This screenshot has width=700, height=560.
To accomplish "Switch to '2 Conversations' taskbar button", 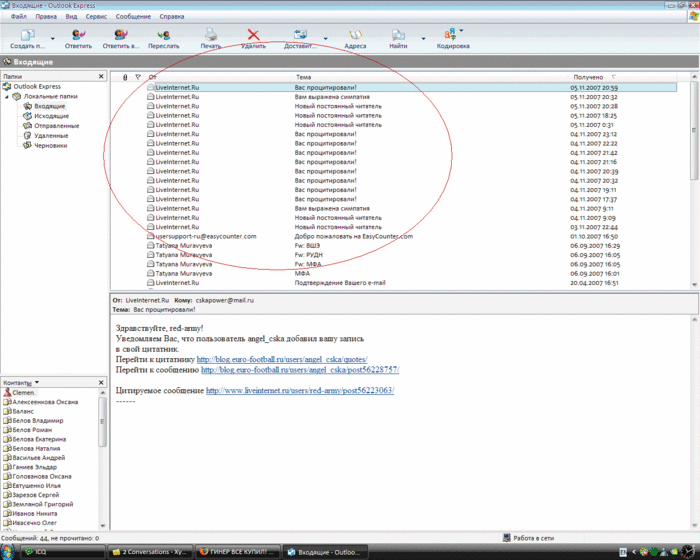I will pyautogui.click(x=150, y=552).
